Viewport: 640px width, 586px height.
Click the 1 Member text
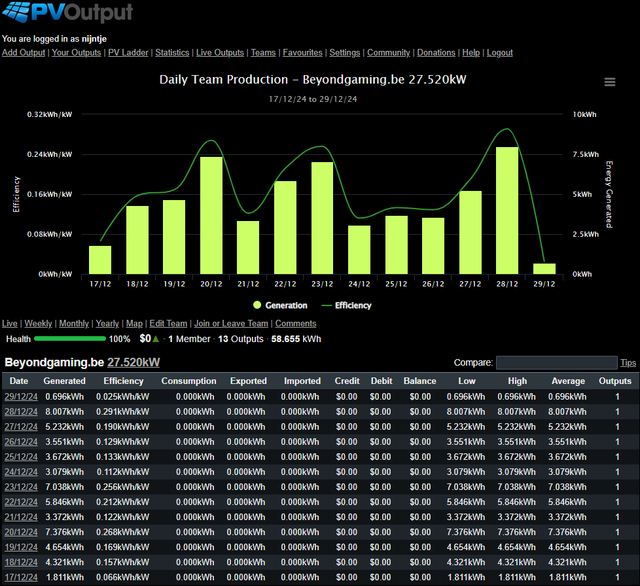(189, 339)
